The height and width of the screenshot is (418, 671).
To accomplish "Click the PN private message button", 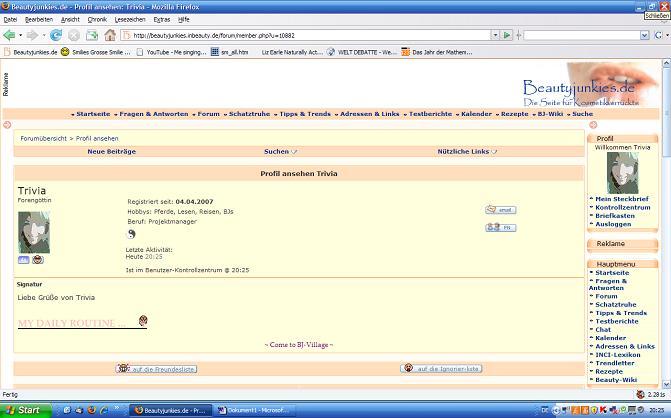I will point(501,228).
